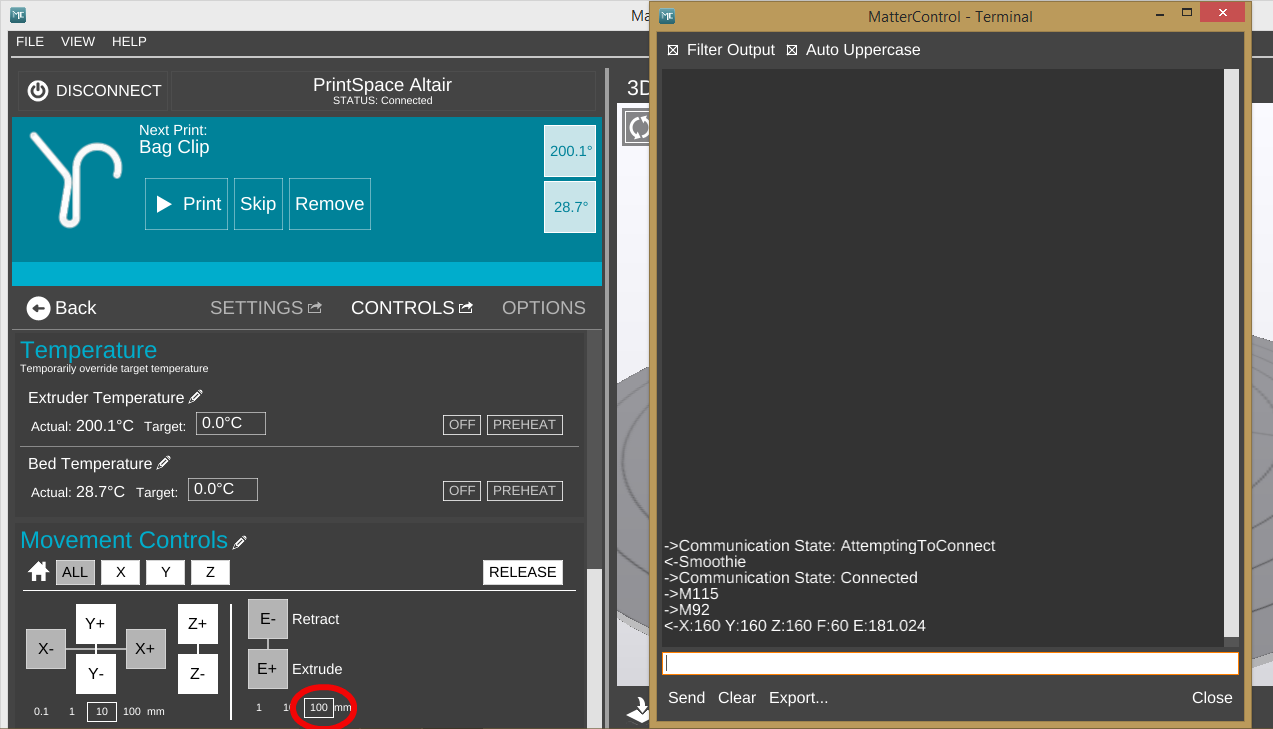Click the bed 28.7° temperature widget
Viewport: 1273px width, 729px height.
tap(570, 207)
